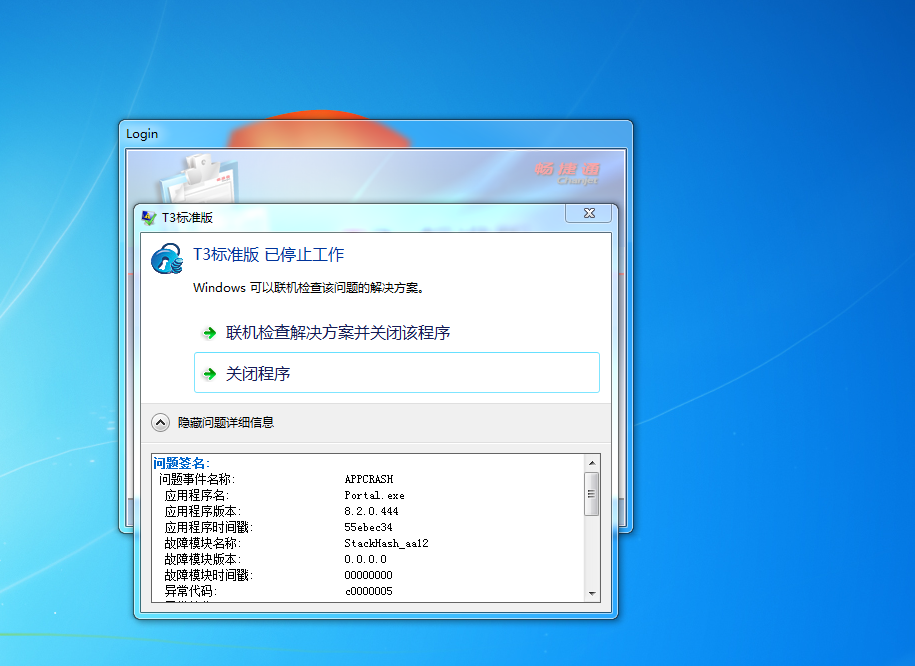Screen dimensions: 915x666
Task: Choose 关闭程序 option
Action: [x=397, y=372]
